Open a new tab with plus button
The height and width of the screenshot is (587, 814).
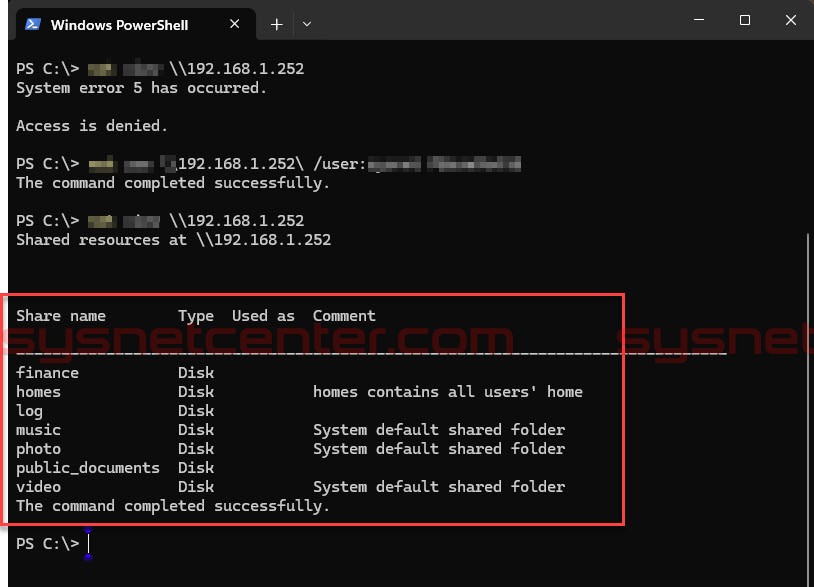[x=277, y=24]
